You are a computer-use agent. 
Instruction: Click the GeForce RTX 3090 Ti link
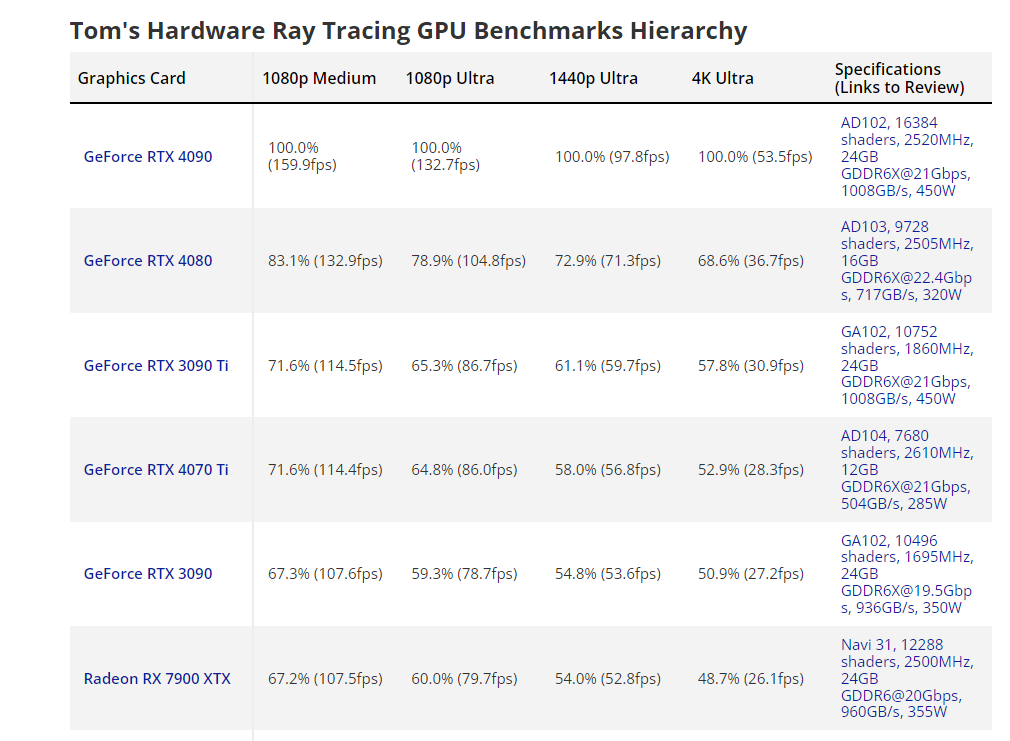156,365
